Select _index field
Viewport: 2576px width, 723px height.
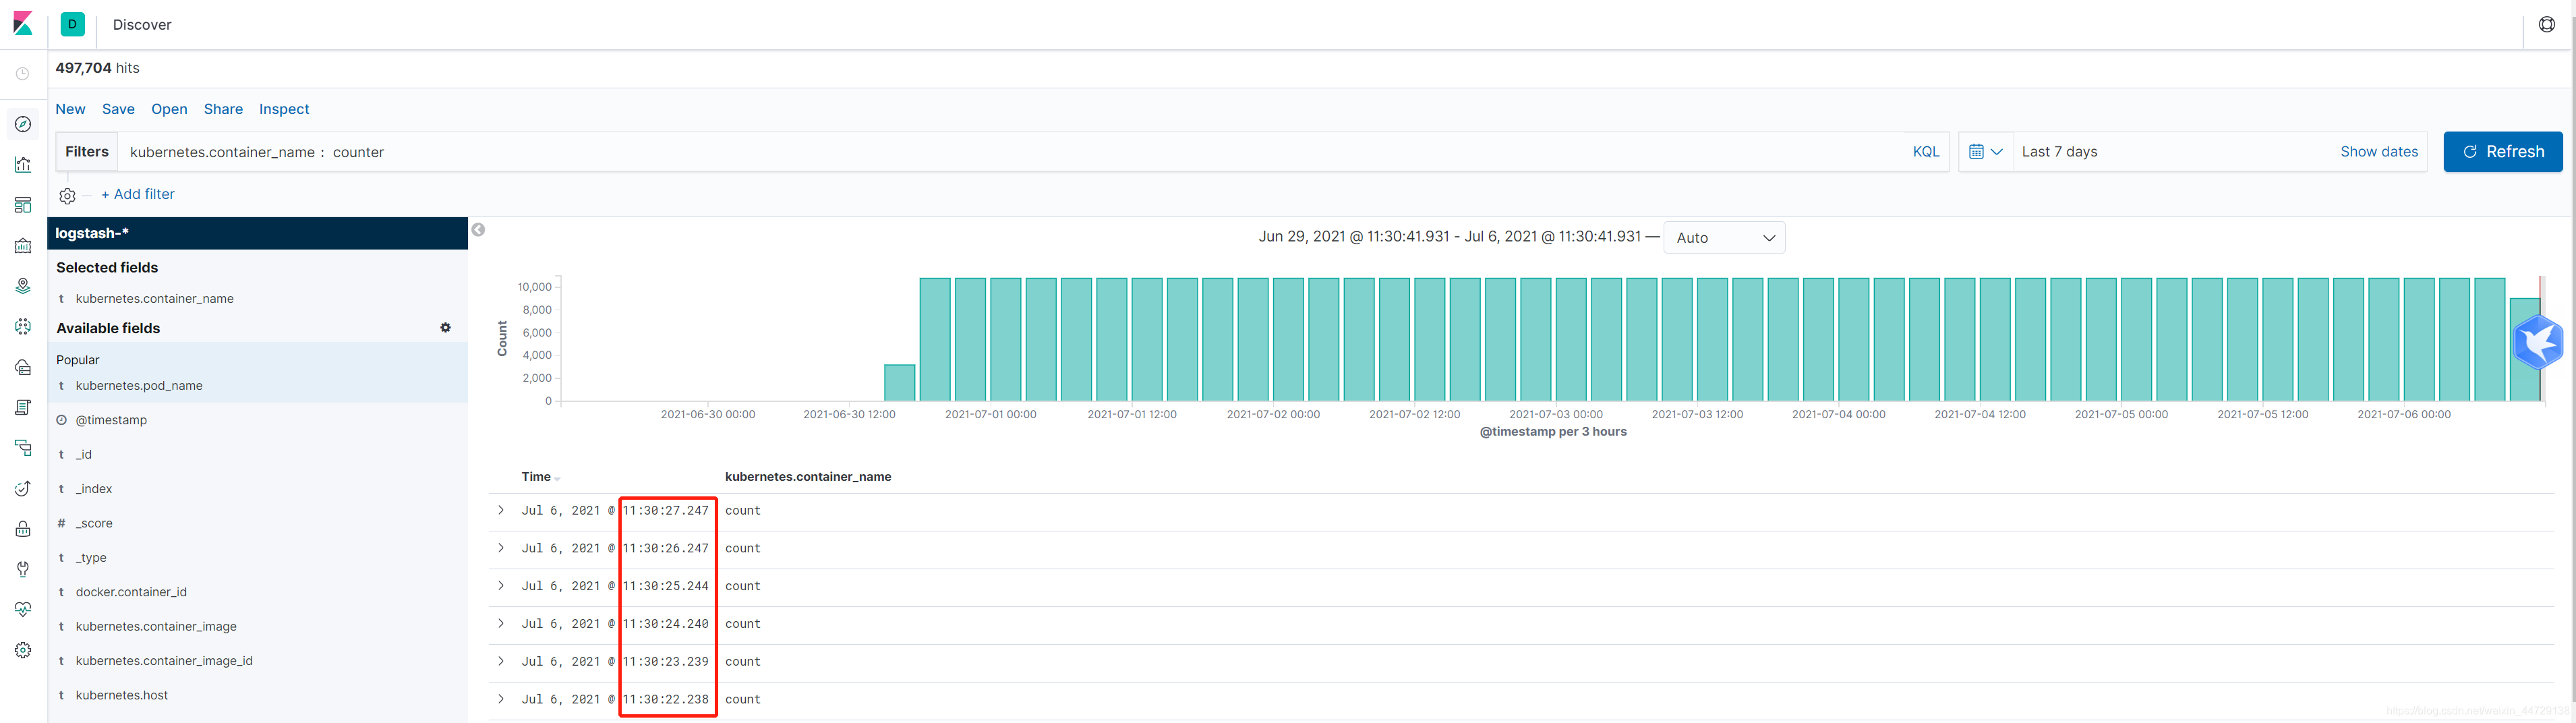[94, 489]
